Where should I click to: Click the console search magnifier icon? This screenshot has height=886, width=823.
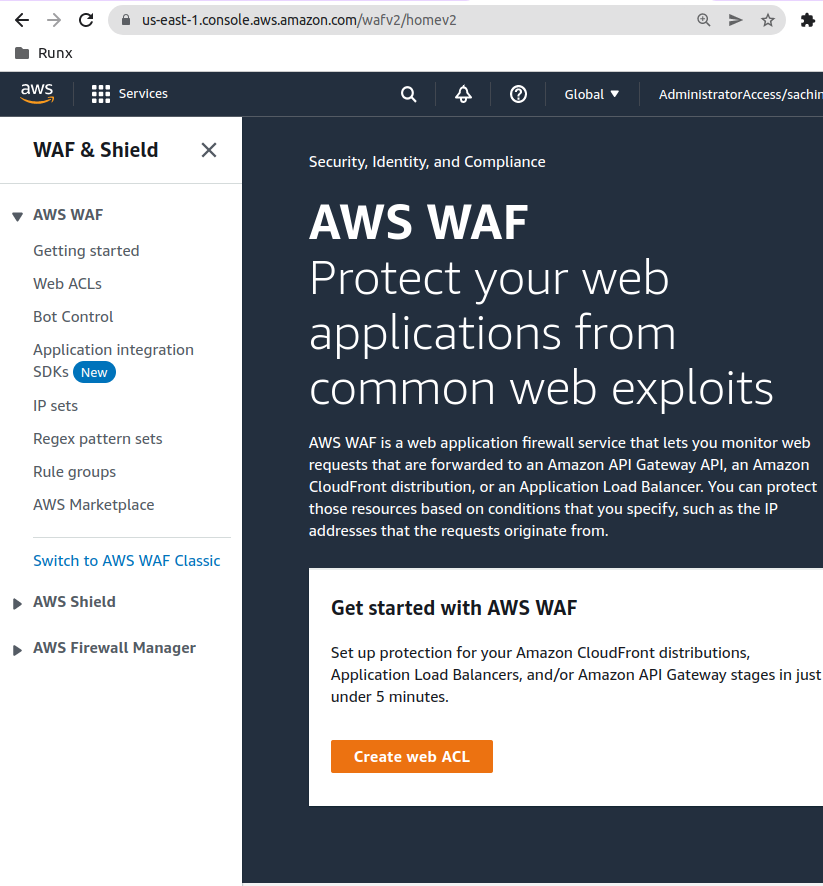pyautogui.click(x=408, y=94)
